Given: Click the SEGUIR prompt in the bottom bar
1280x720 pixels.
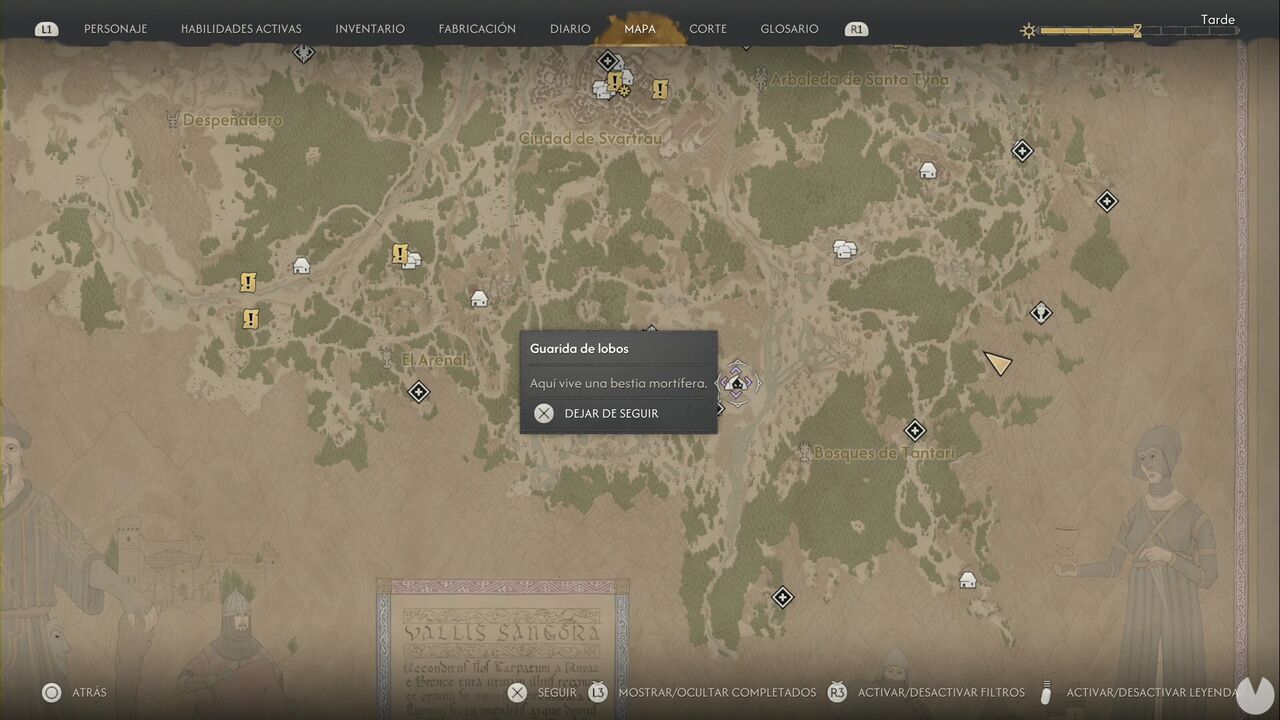Looking at the screenshot, I should click(x=542, y=692).
